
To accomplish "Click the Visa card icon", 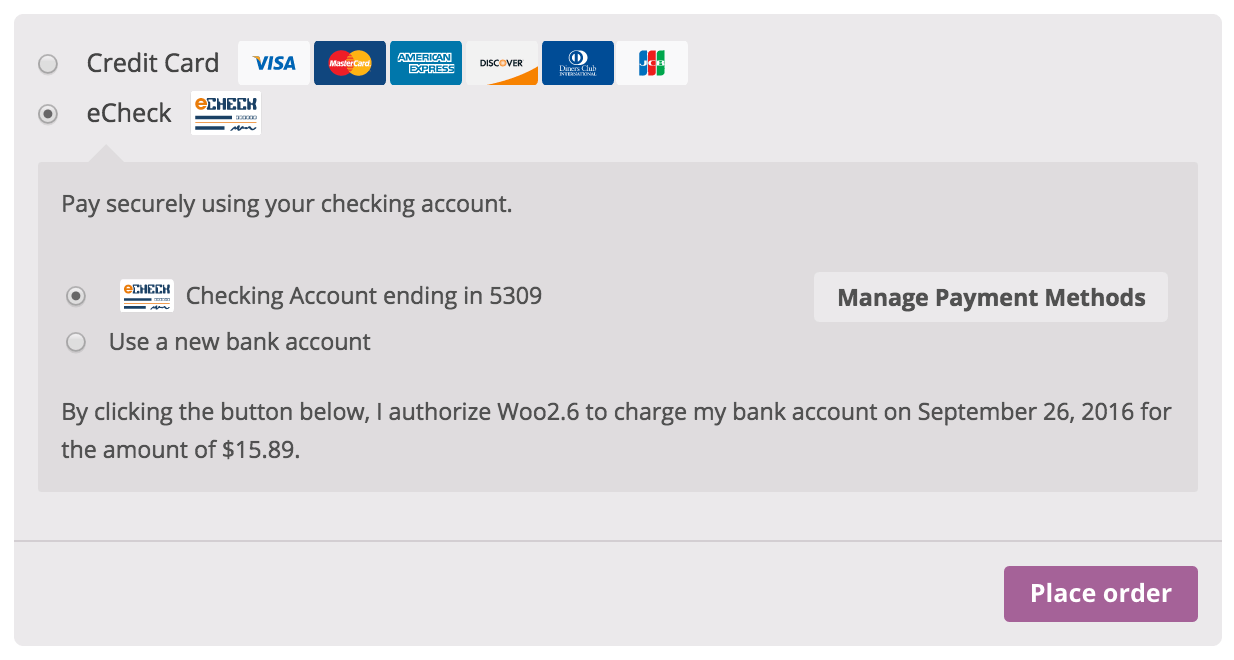I will point(273,62).
